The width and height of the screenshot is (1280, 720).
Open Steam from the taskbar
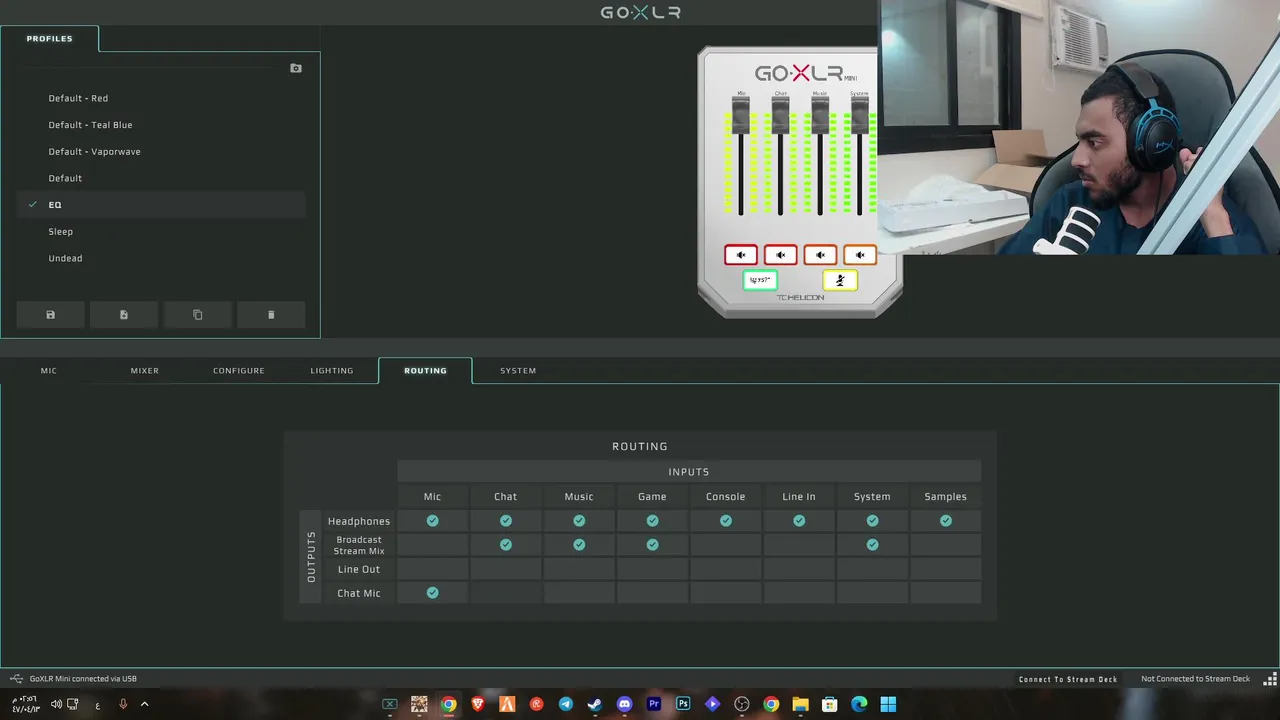tap(595, 704)
